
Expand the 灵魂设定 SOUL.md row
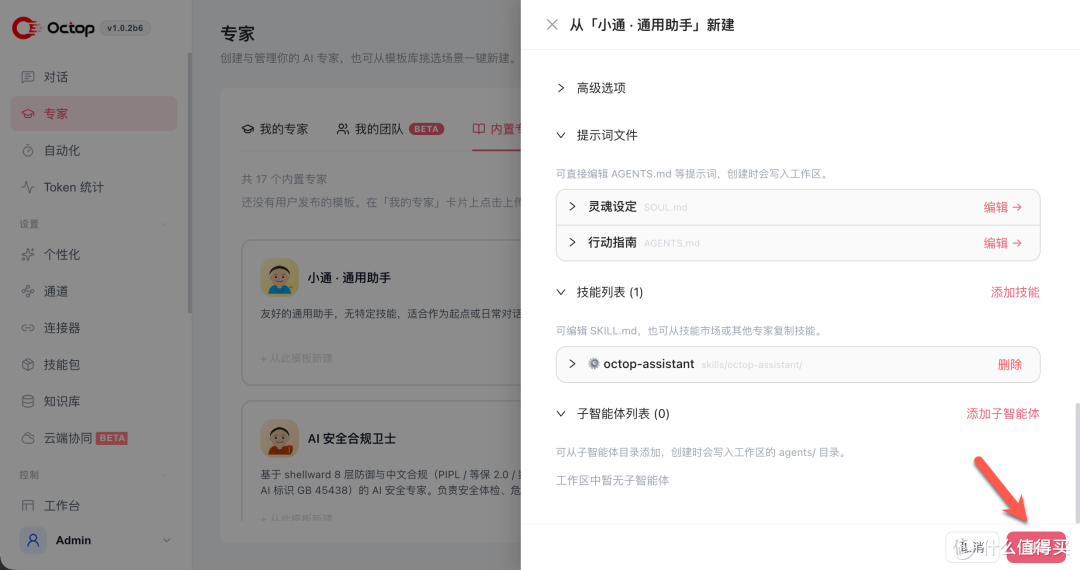[572, 207]
